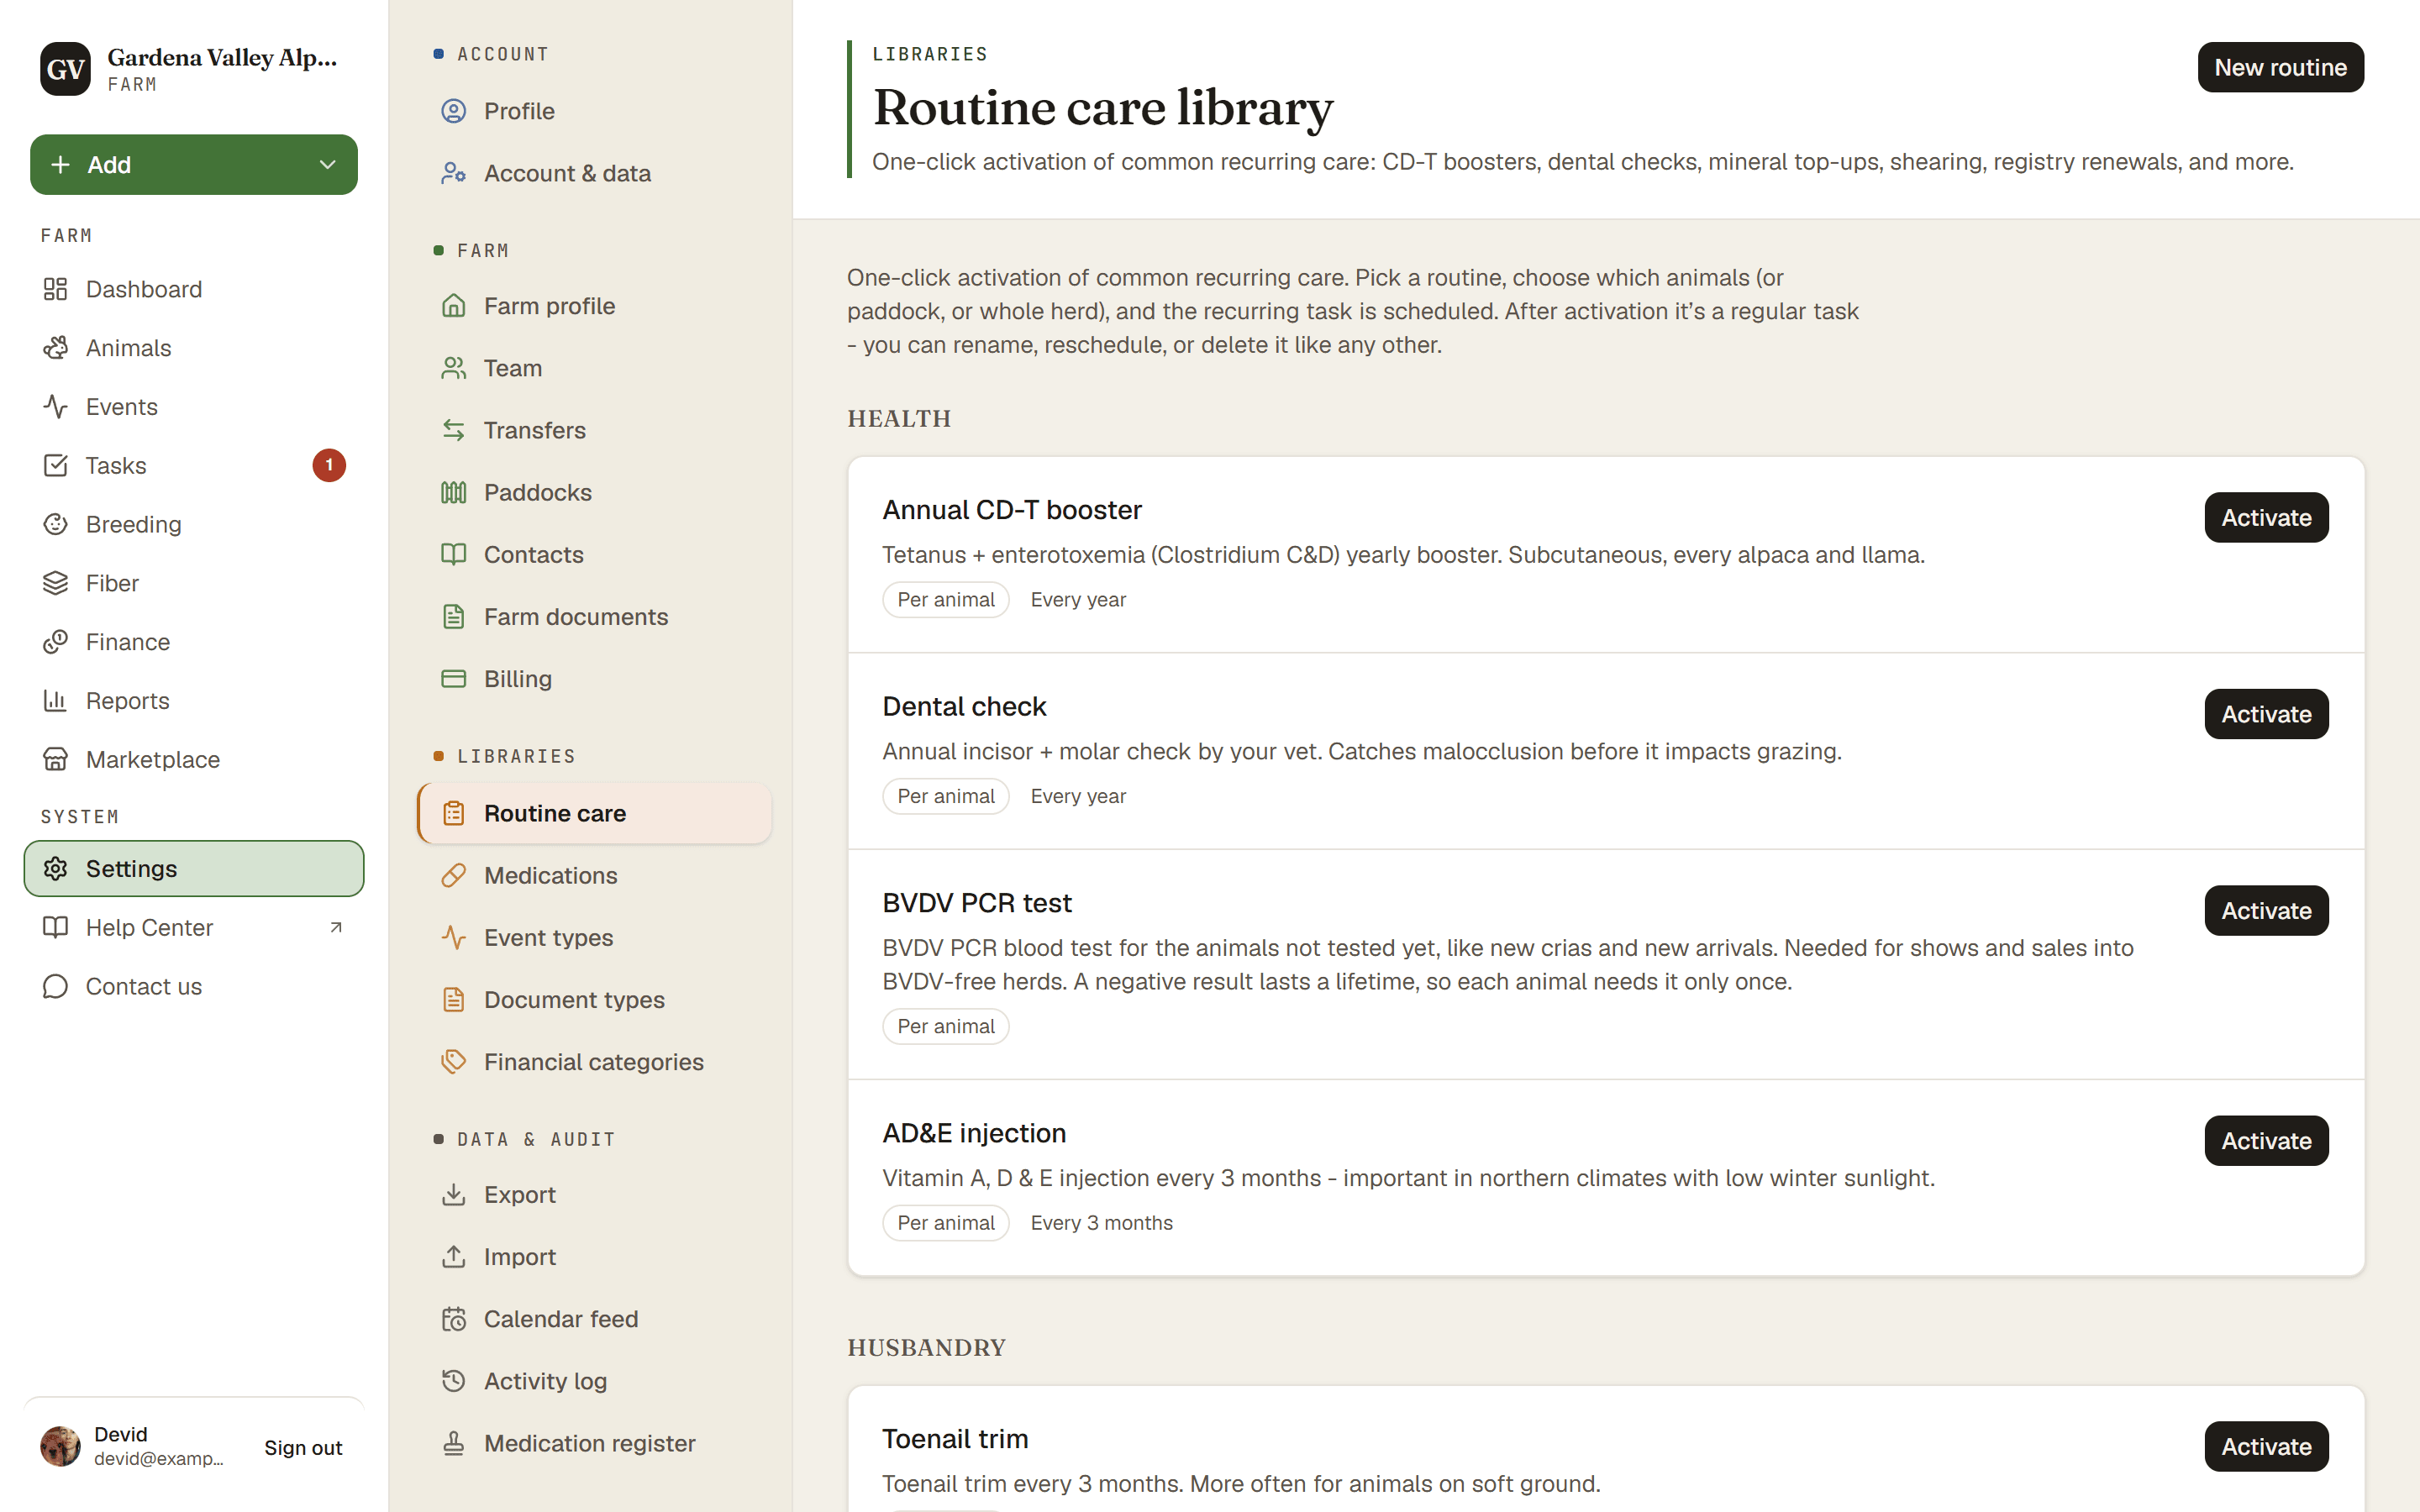Screen dimensions: 2420x1512
Task: Open the Tasks checklist icon
Action: coord(55,466)
